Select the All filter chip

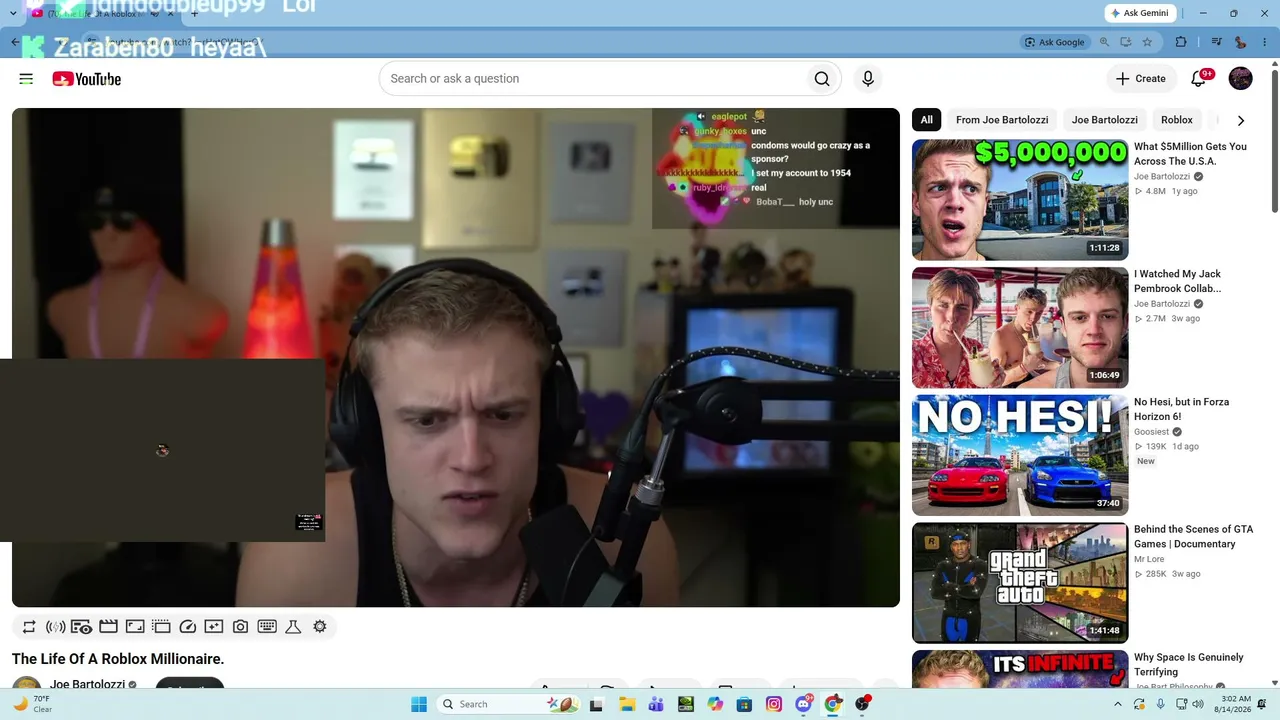click(927, 120)
